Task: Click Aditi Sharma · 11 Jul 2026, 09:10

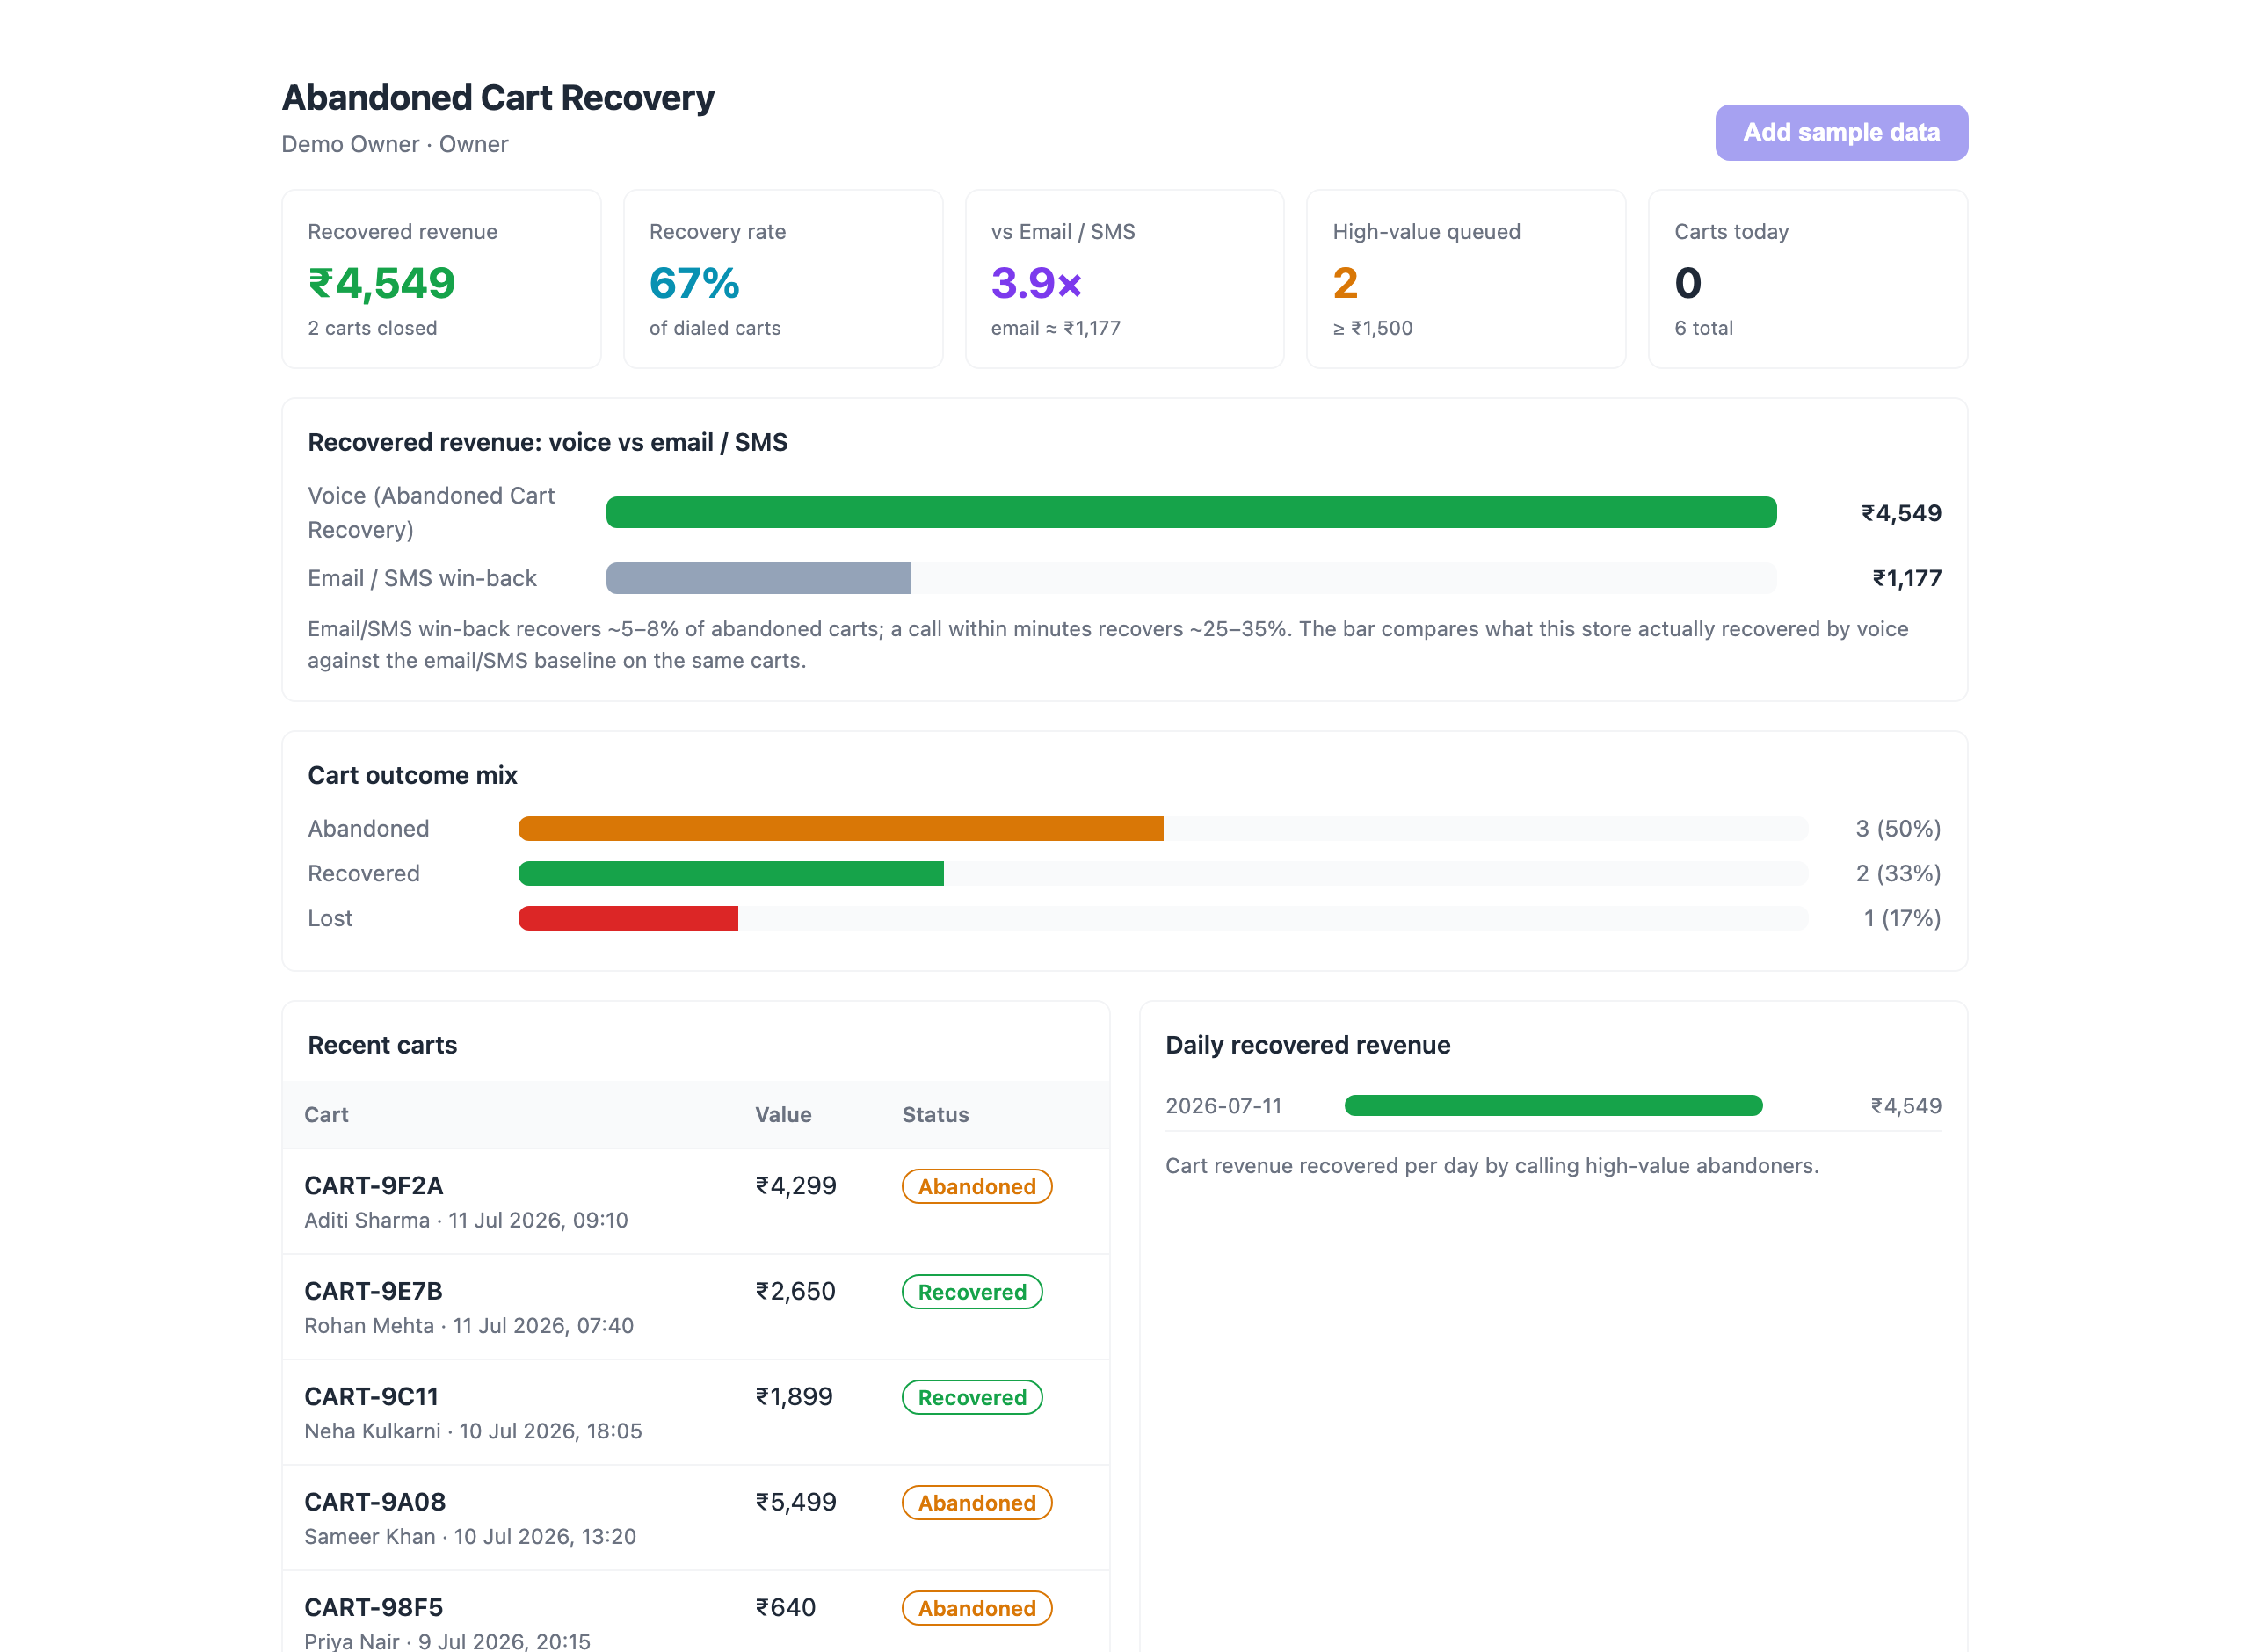Action: tap(466, 1220)
